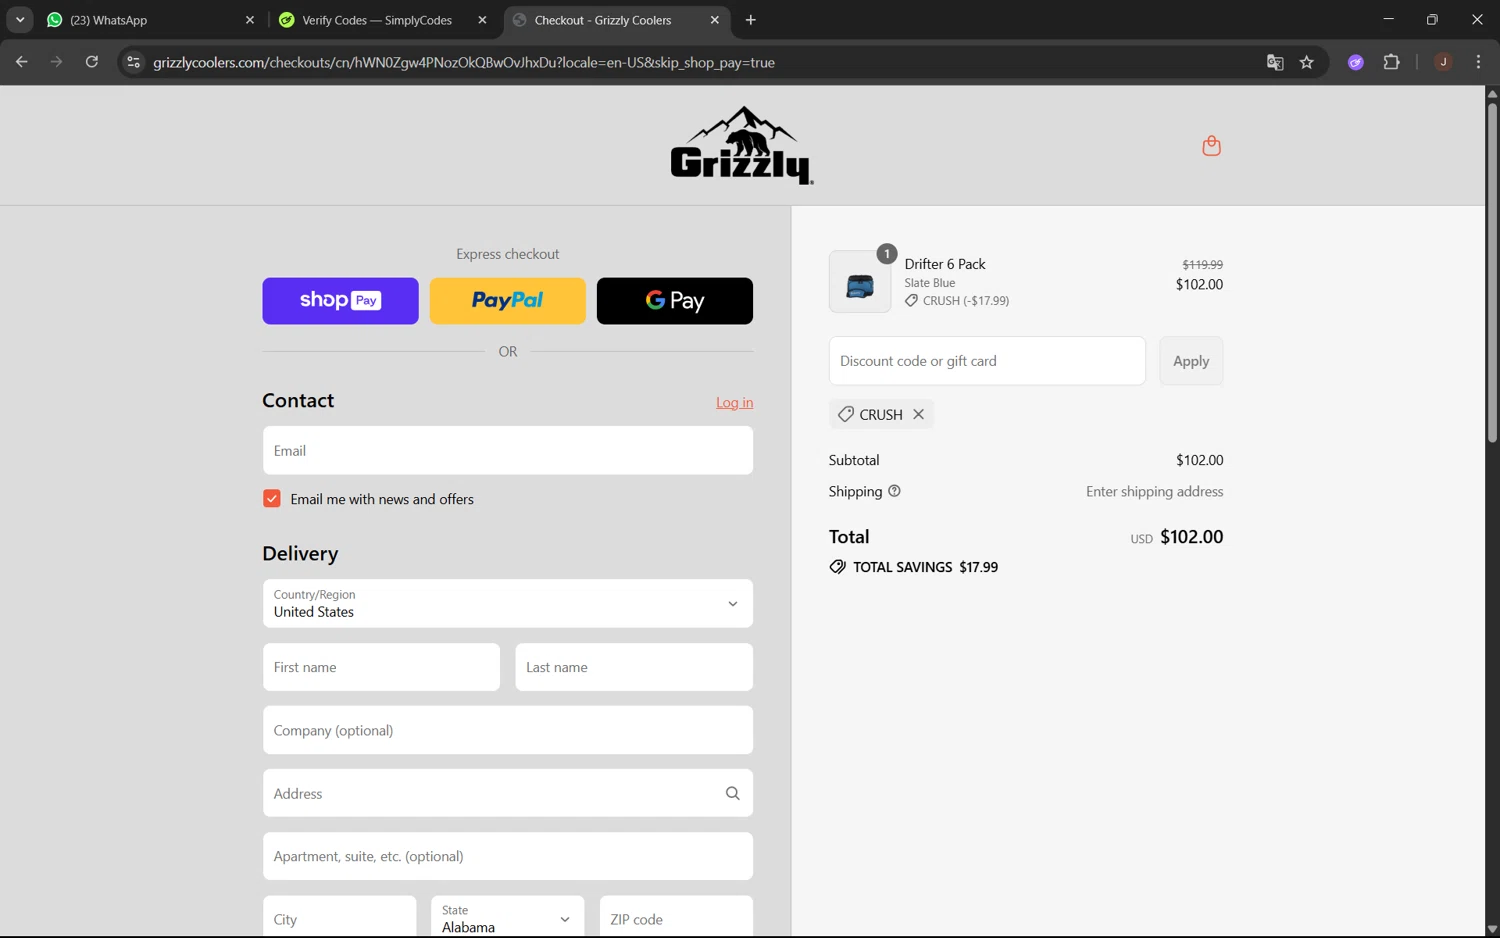The image size is (1500, 938).
Task: Reload the checkout page
Action: 91,62
